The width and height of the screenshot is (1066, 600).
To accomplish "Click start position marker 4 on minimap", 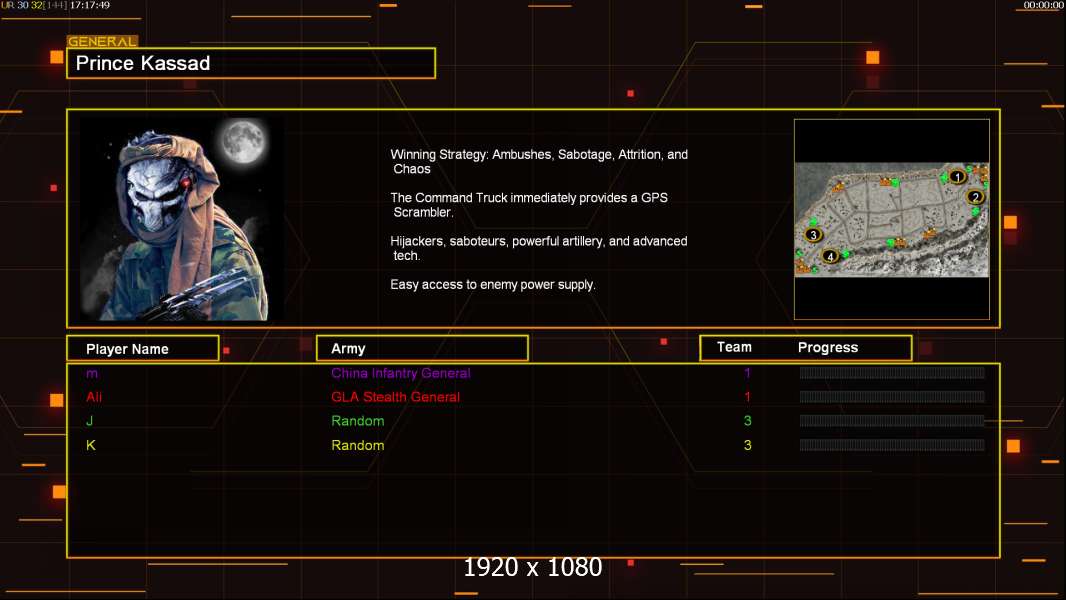I will coord(829,256).
